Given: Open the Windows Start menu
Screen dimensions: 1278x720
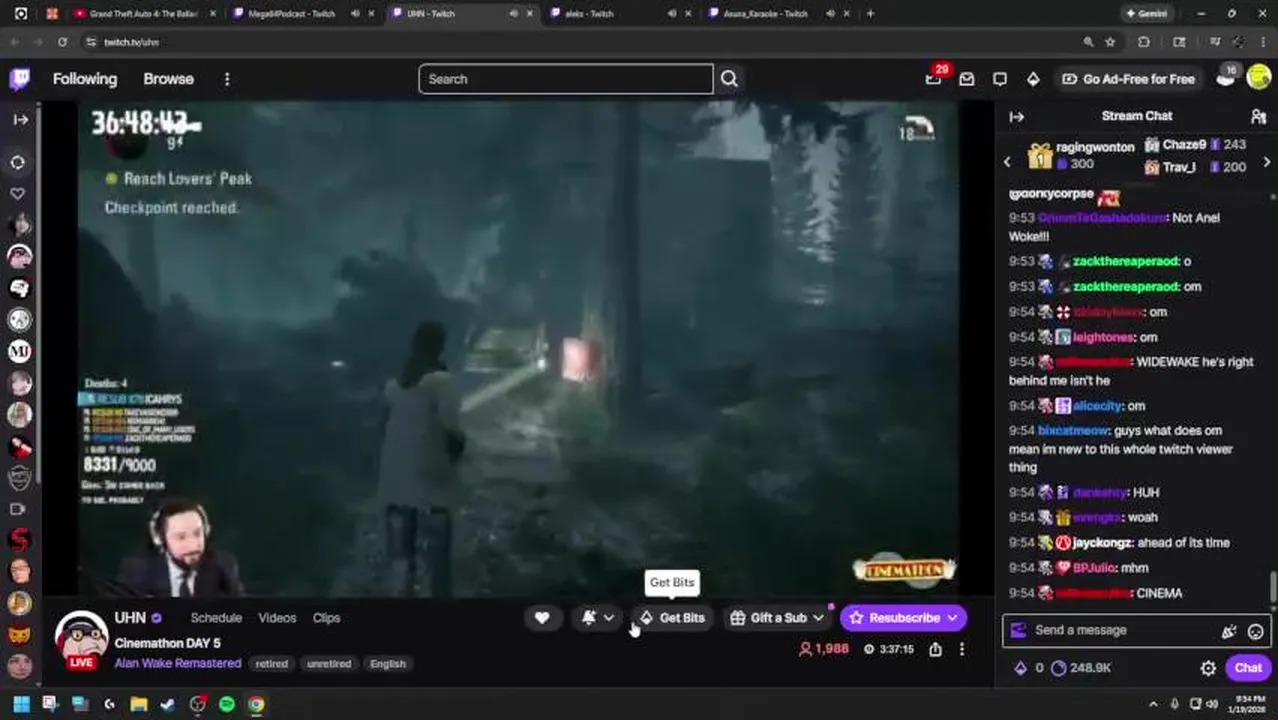Looking at the screenshot, I should tap(21, 704).
